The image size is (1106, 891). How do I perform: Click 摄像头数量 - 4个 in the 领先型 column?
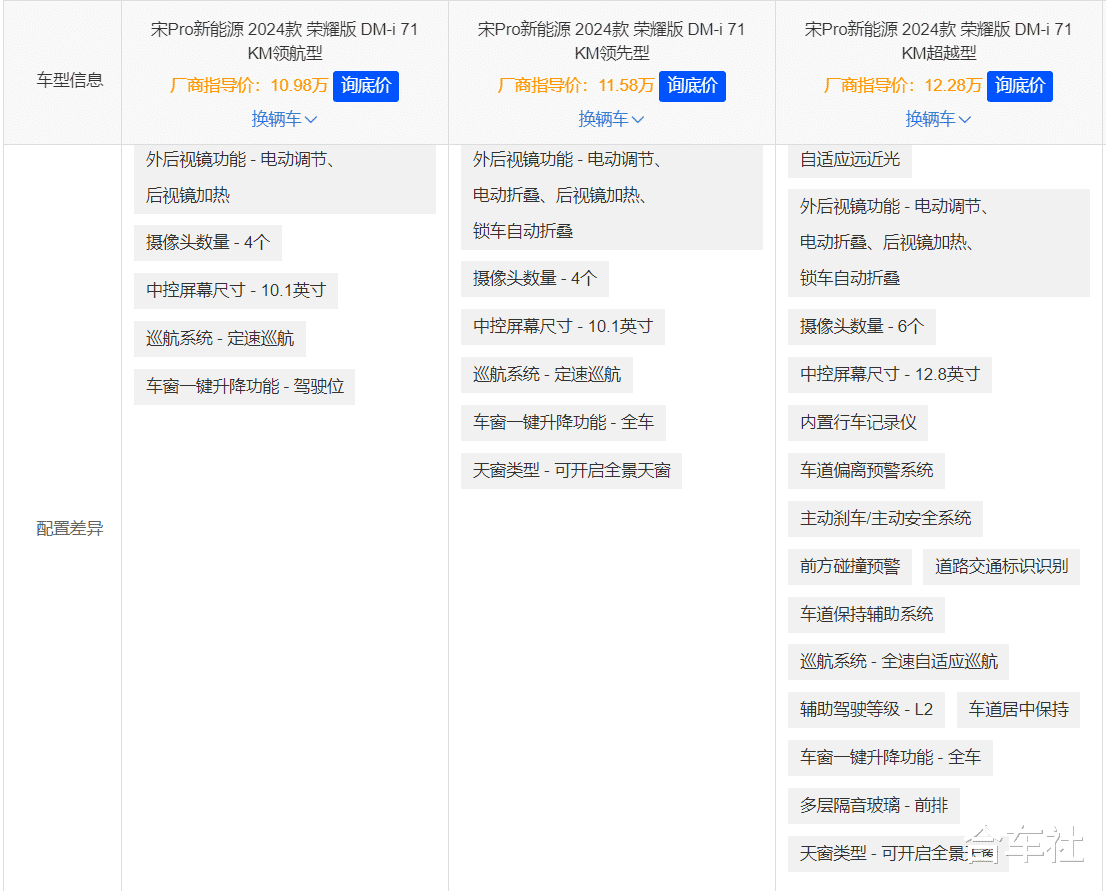(535, 279)
